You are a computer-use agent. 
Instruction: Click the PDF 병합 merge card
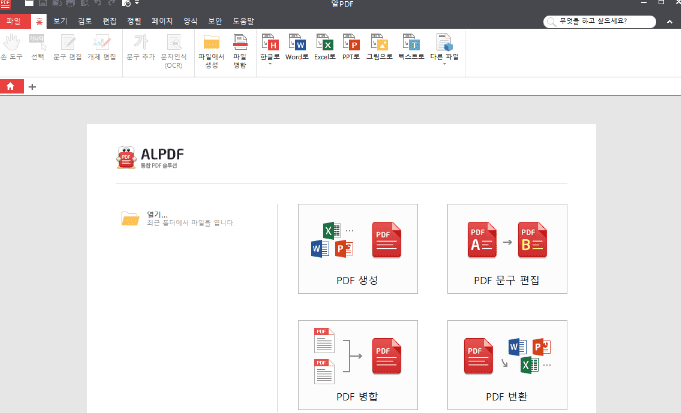358,365
